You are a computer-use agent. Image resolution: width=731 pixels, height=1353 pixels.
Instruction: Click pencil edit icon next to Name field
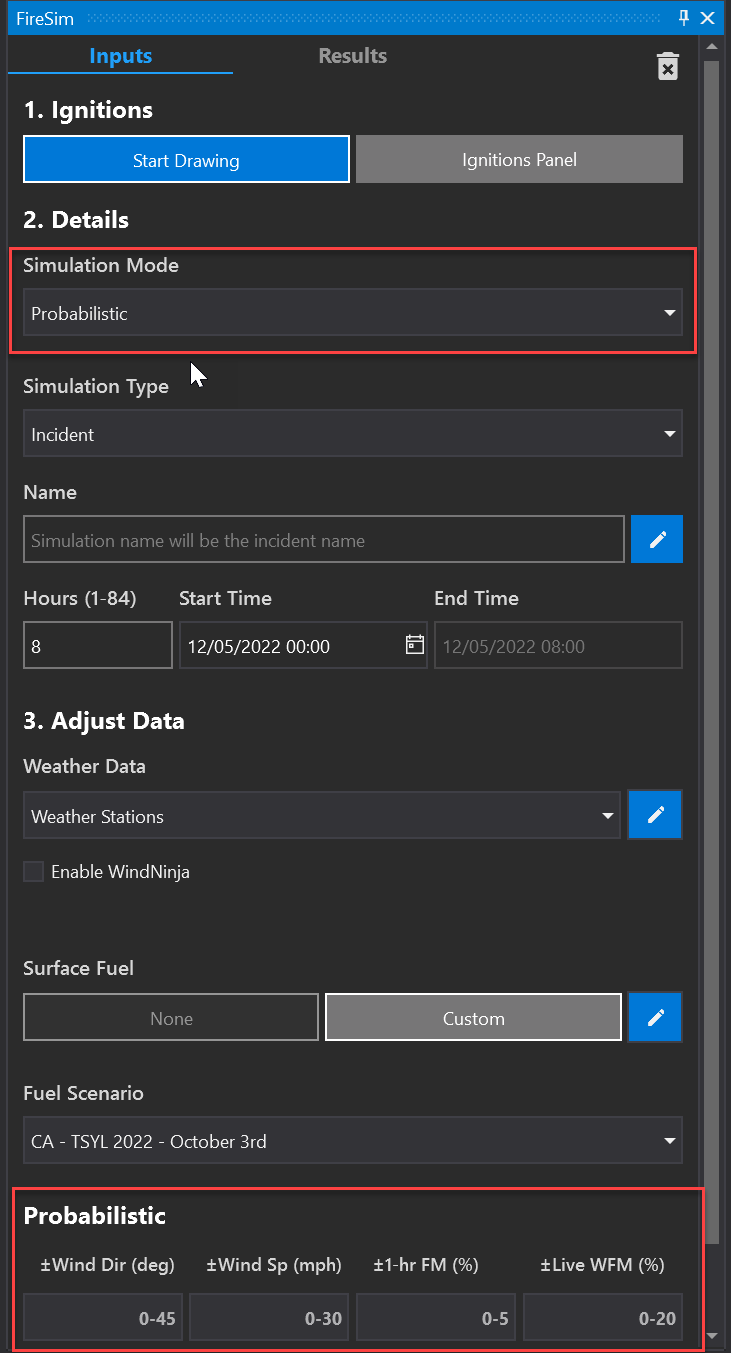[657, 540]
